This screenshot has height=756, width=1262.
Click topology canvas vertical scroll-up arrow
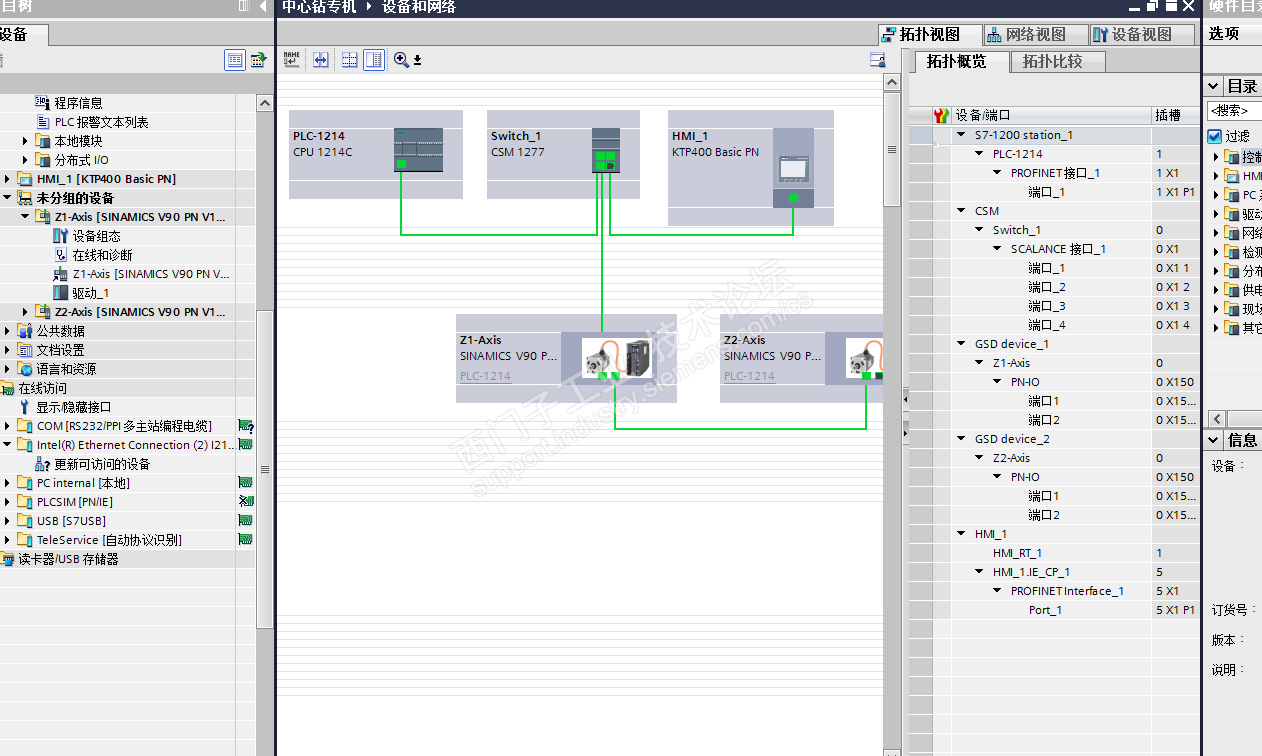click(x=892, y=83)
